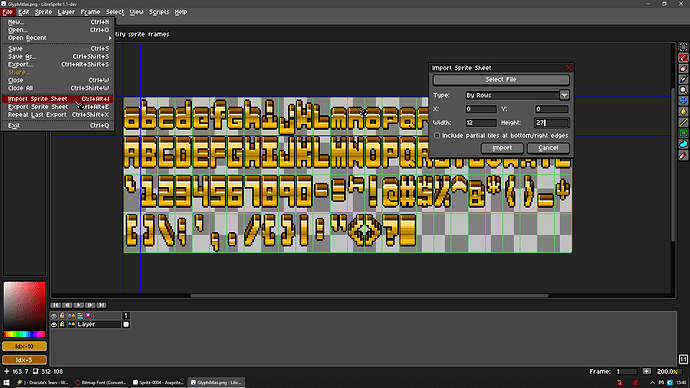The width and height of the screenshot is (690, 388).
Task: Click the rainbow hue slider bar
Action: click(24, 334)
